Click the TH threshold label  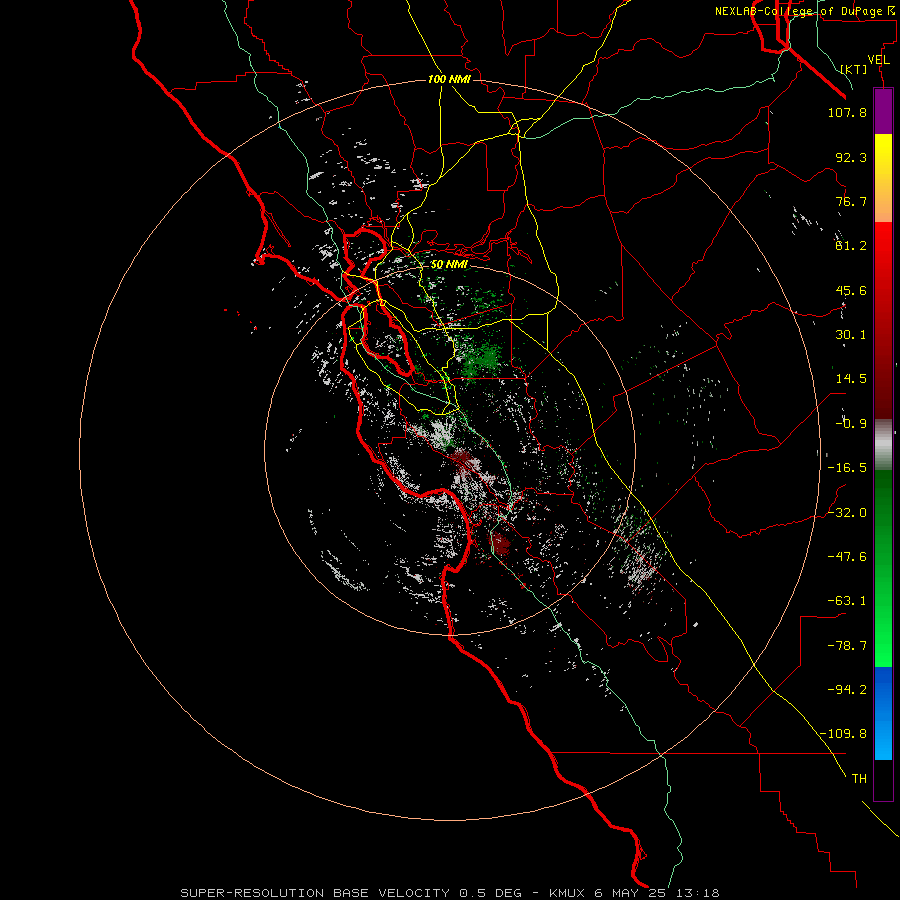tap(859, 779)
